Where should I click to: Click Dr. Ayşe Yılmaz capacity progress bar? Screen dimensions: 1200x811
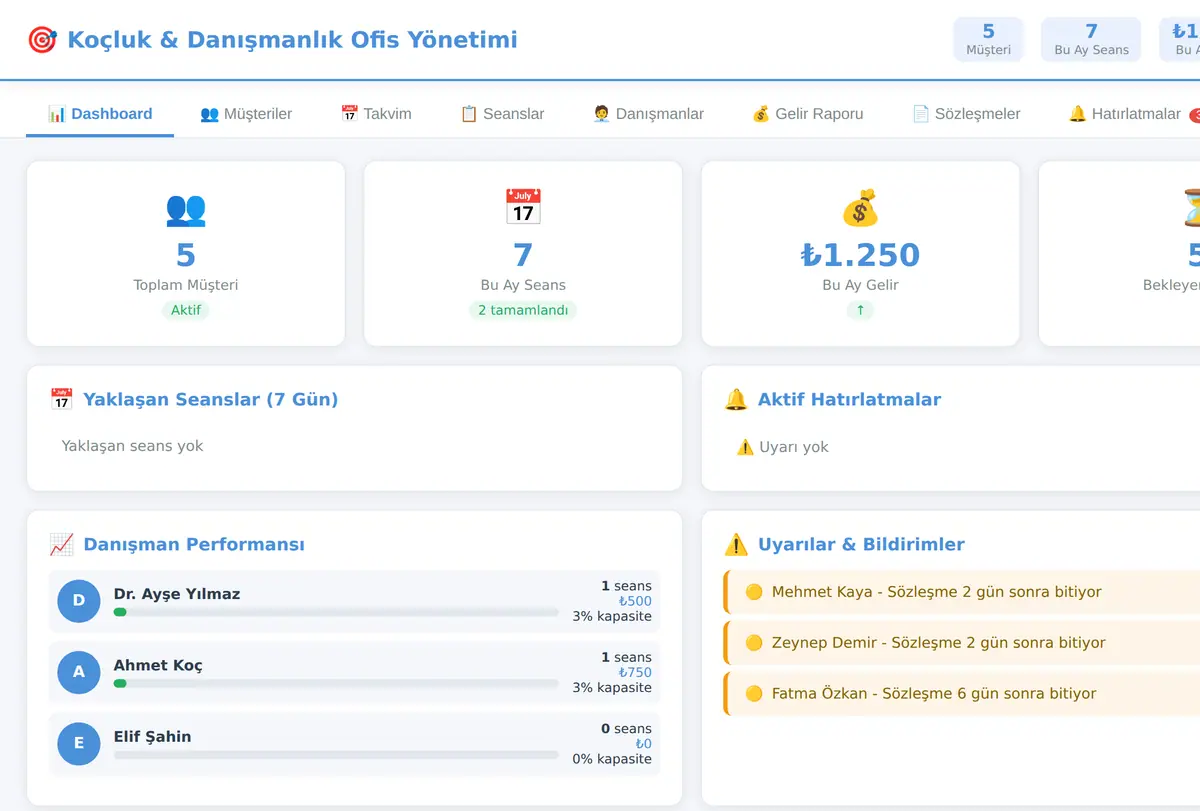(336, 612)
